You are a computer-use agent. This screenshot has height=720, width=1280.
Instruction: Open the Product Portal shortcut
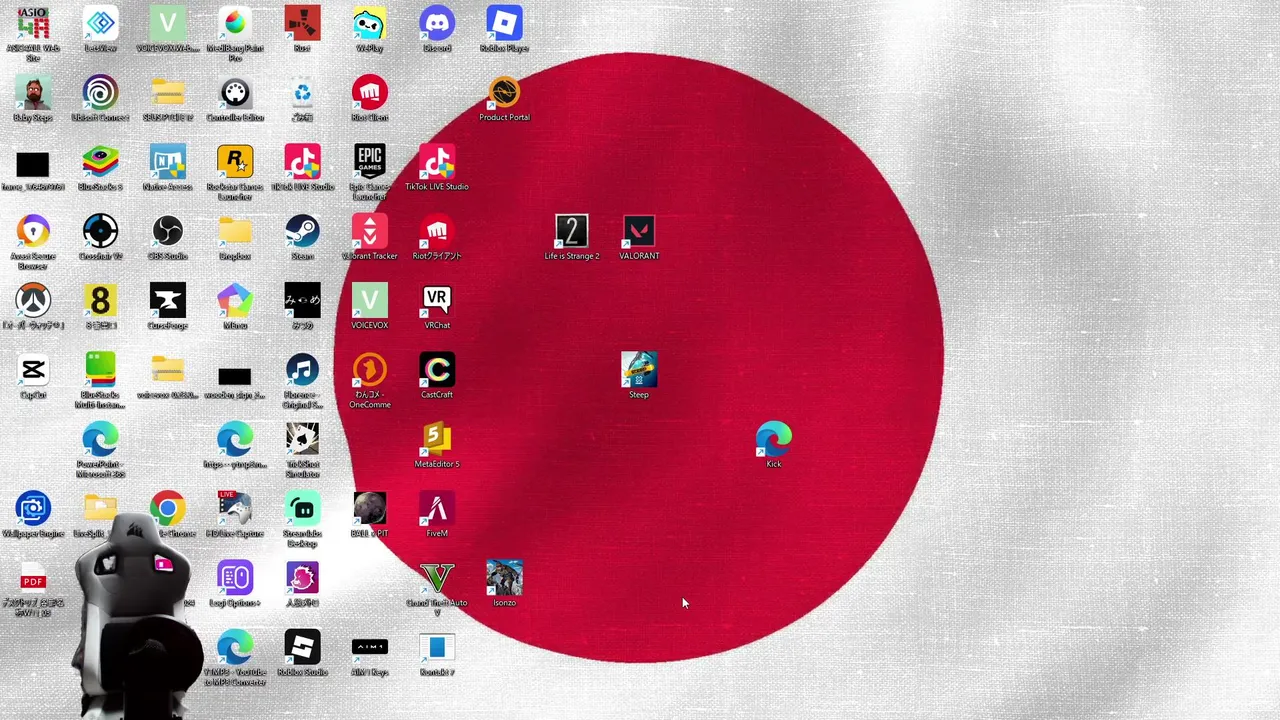tap(504, 93)
